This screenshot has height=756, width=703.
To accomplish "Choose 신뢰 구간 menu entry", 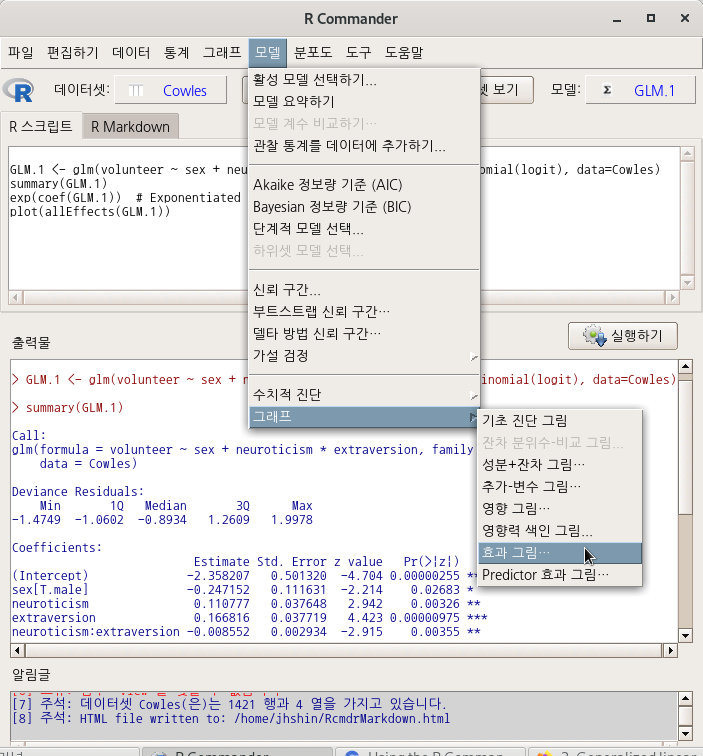I will point(364,289).
